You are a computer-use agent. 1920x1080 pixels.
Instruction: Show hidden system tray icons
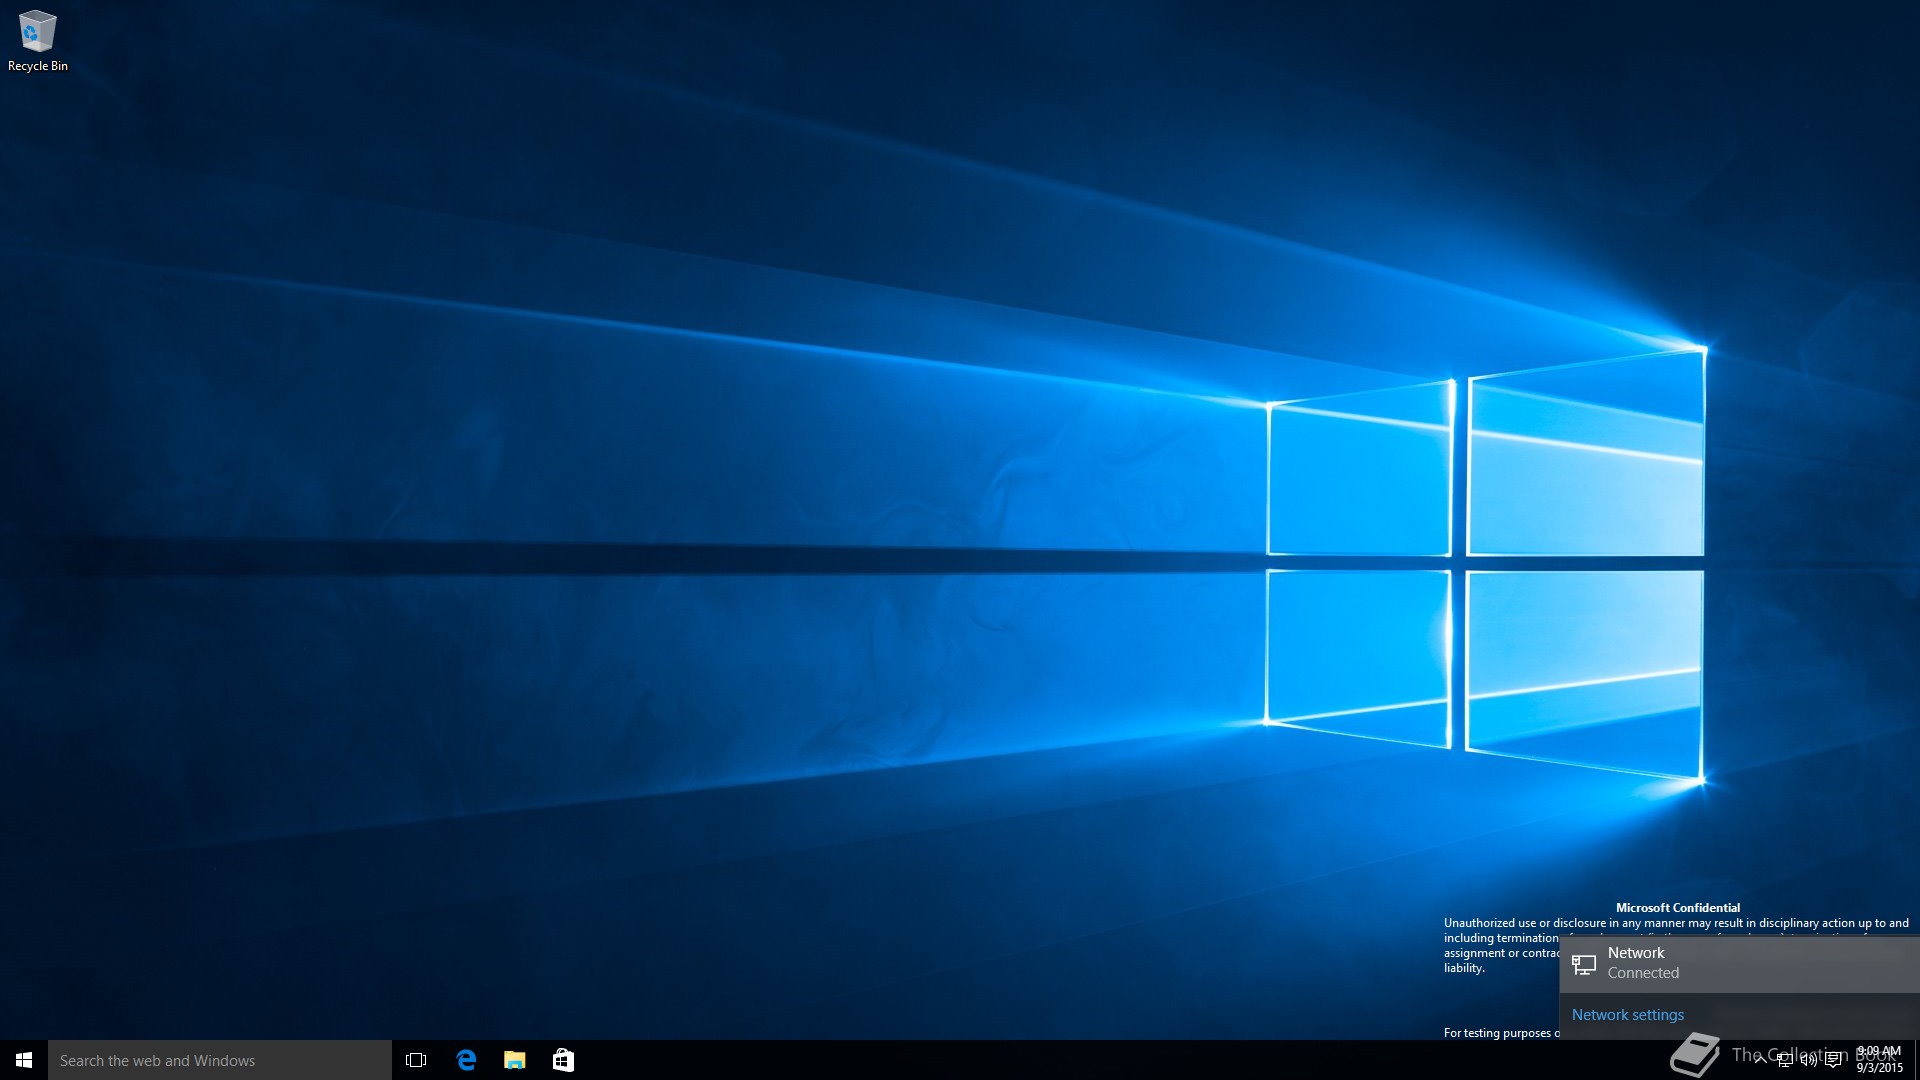[x=1760, y=1060]
